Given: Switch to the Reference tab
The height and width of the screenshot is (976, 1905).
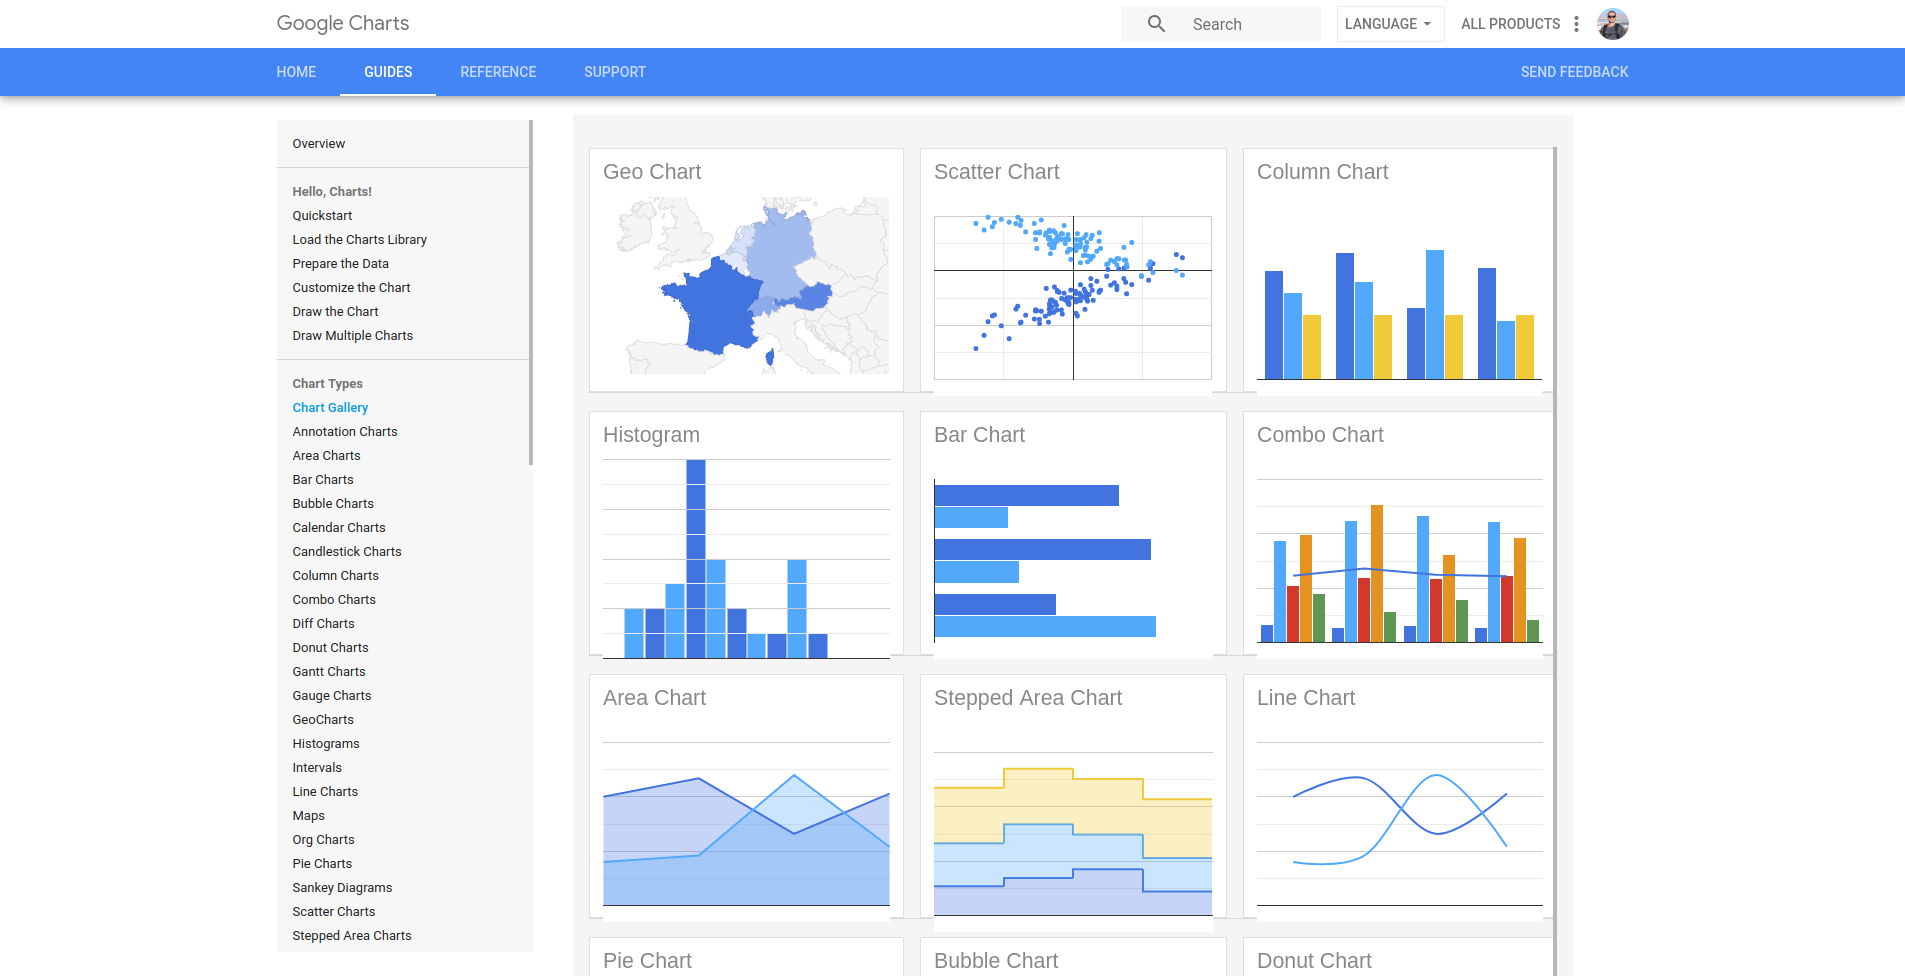Looking at the screenshot, I should click(498, 72).
